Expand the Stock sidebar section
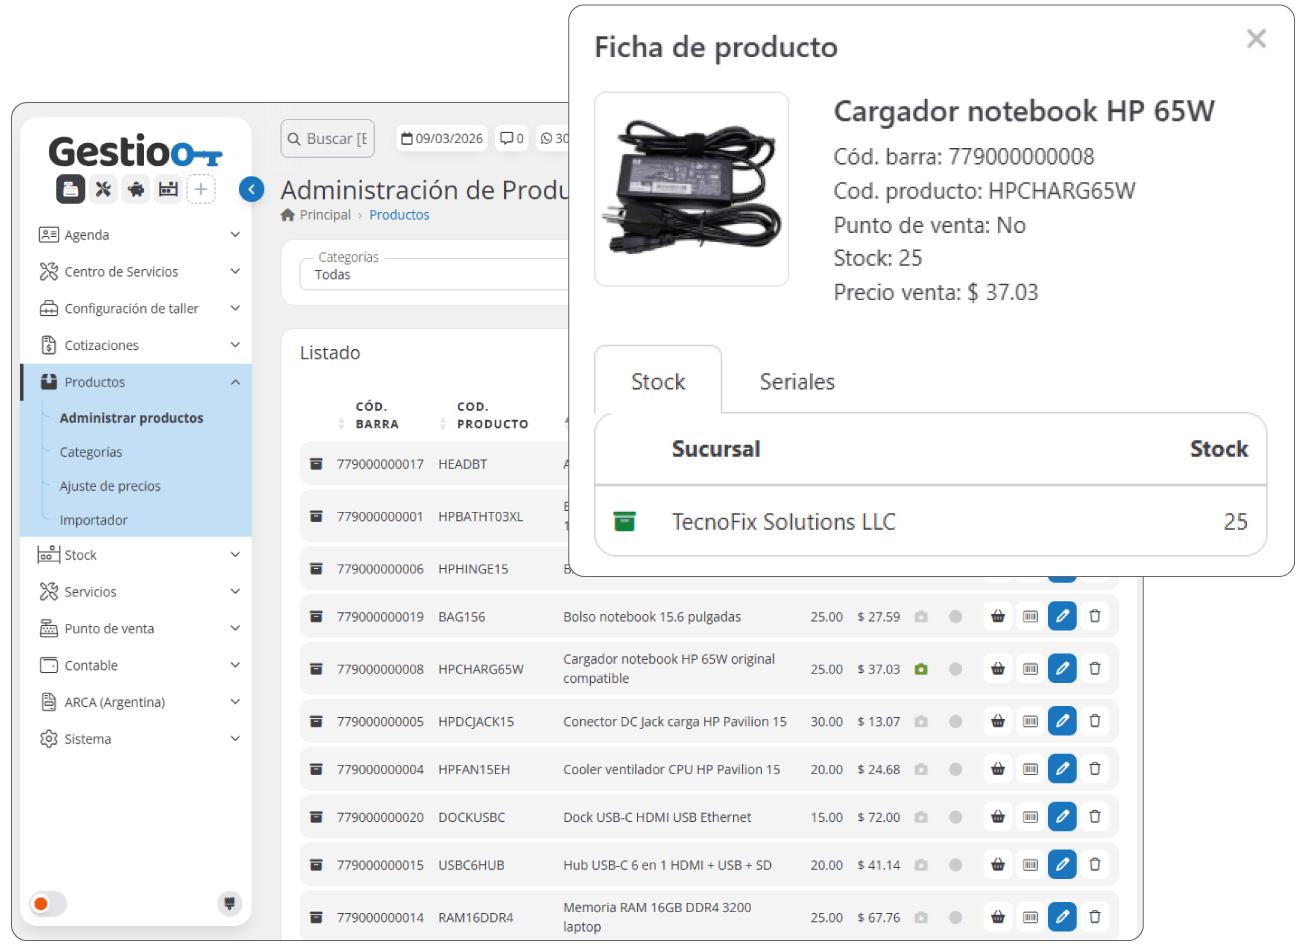This screenshot has height=950, width=1300. 137,555
